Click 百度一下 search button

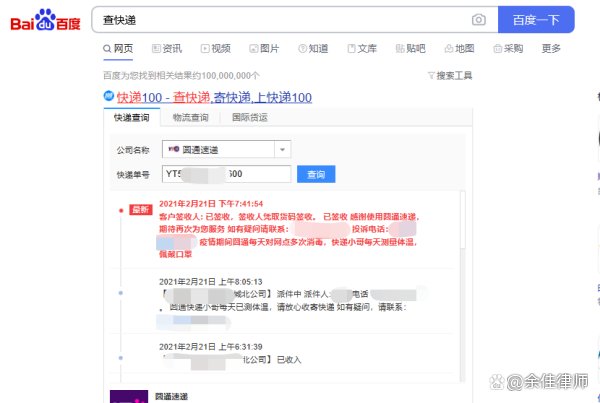536,20
